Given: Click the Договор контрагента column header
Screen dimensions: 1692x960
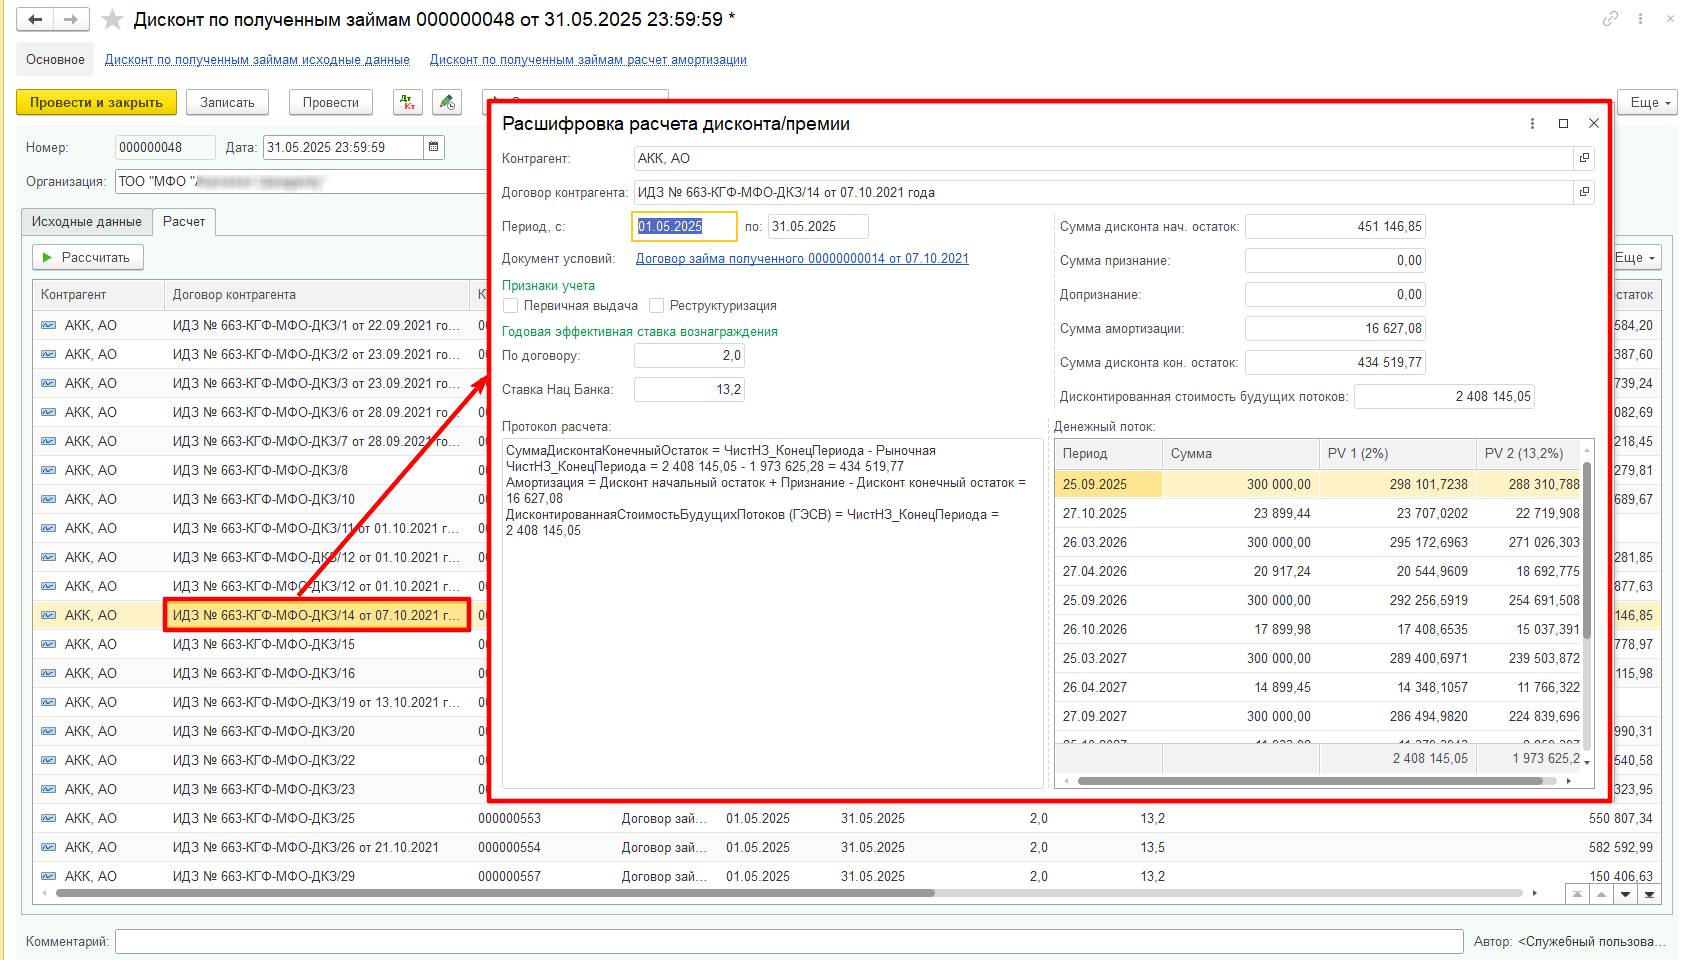Looking at the screenshot, I should click(317, 294).
